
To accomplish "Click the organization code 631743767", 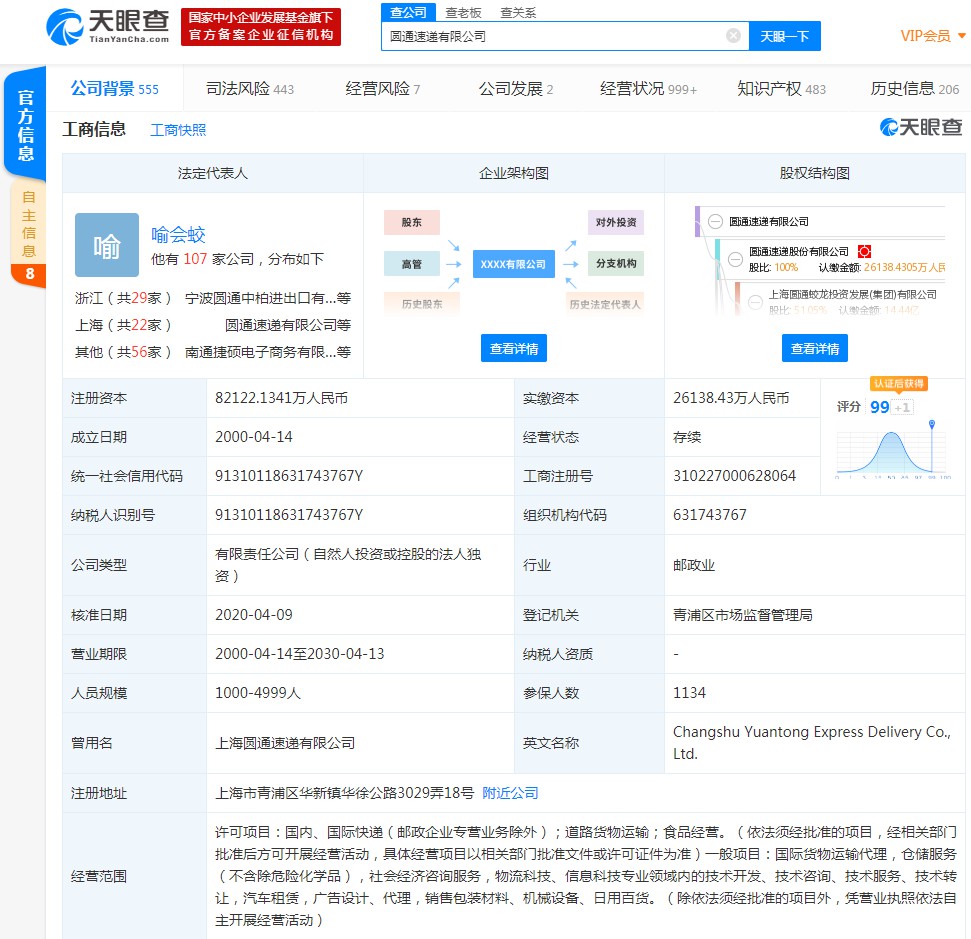I will (710, 515).
